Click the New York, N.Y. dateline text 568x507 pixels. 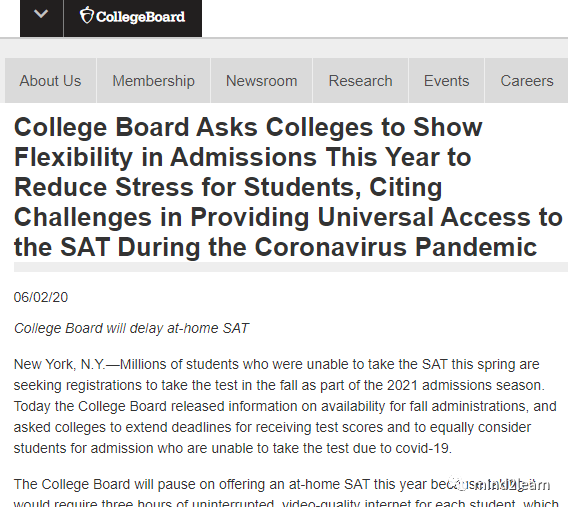pyautogui.click(x=60, y=364)
